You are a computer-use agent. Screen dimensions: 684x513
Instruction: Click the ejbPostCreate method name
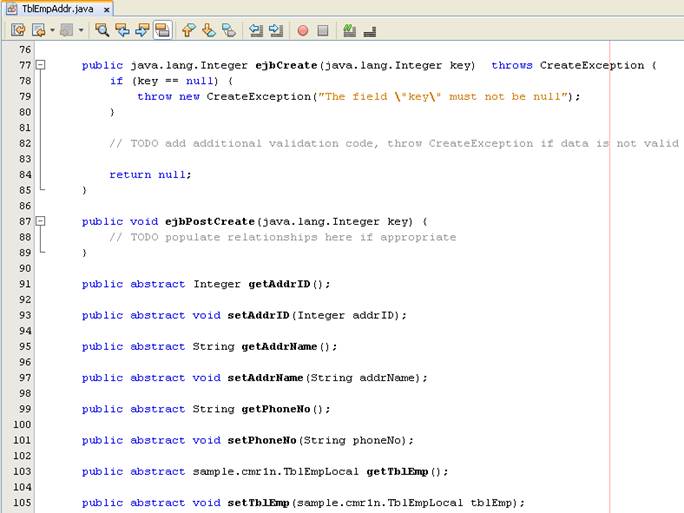210,222
